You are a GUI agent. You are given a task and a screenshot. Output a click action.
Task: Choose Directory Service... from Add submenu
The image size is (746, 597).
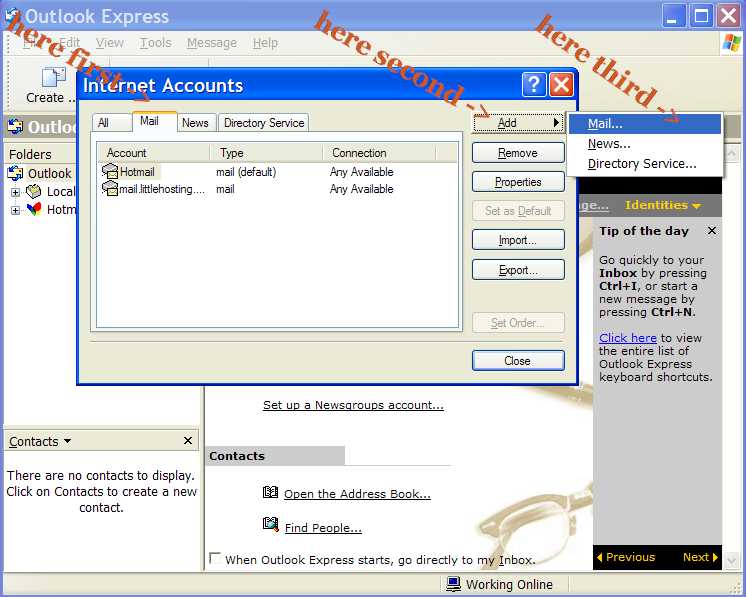click(x=645, y=164)
